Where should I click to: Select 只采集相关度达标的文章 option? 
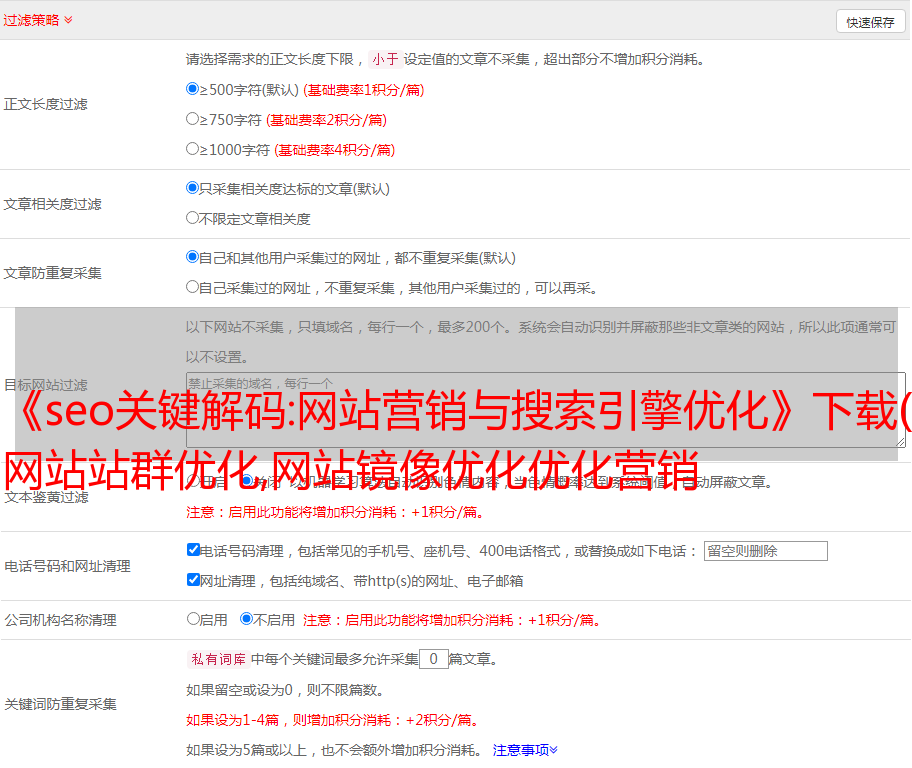(193, 187)
